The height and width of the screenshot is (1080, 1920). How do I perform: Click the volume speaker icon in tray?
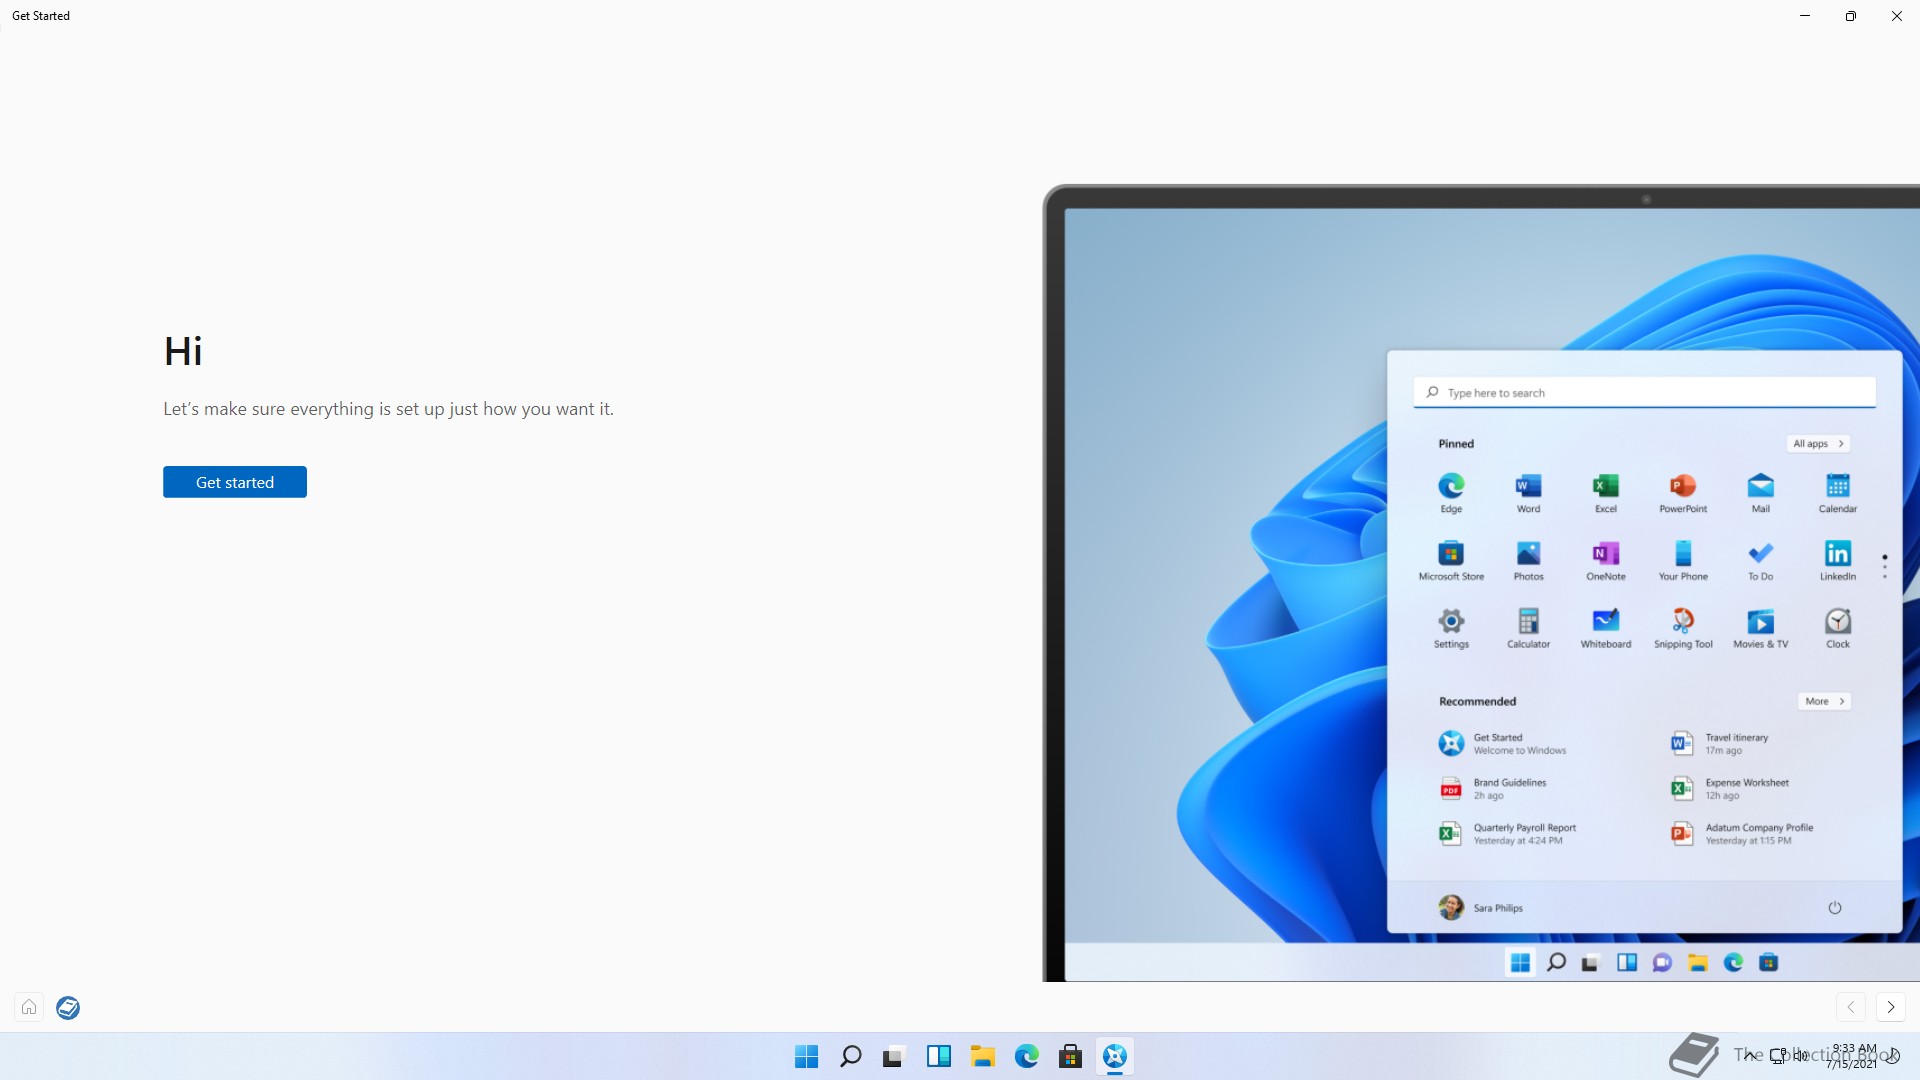click(1801, 1055)
